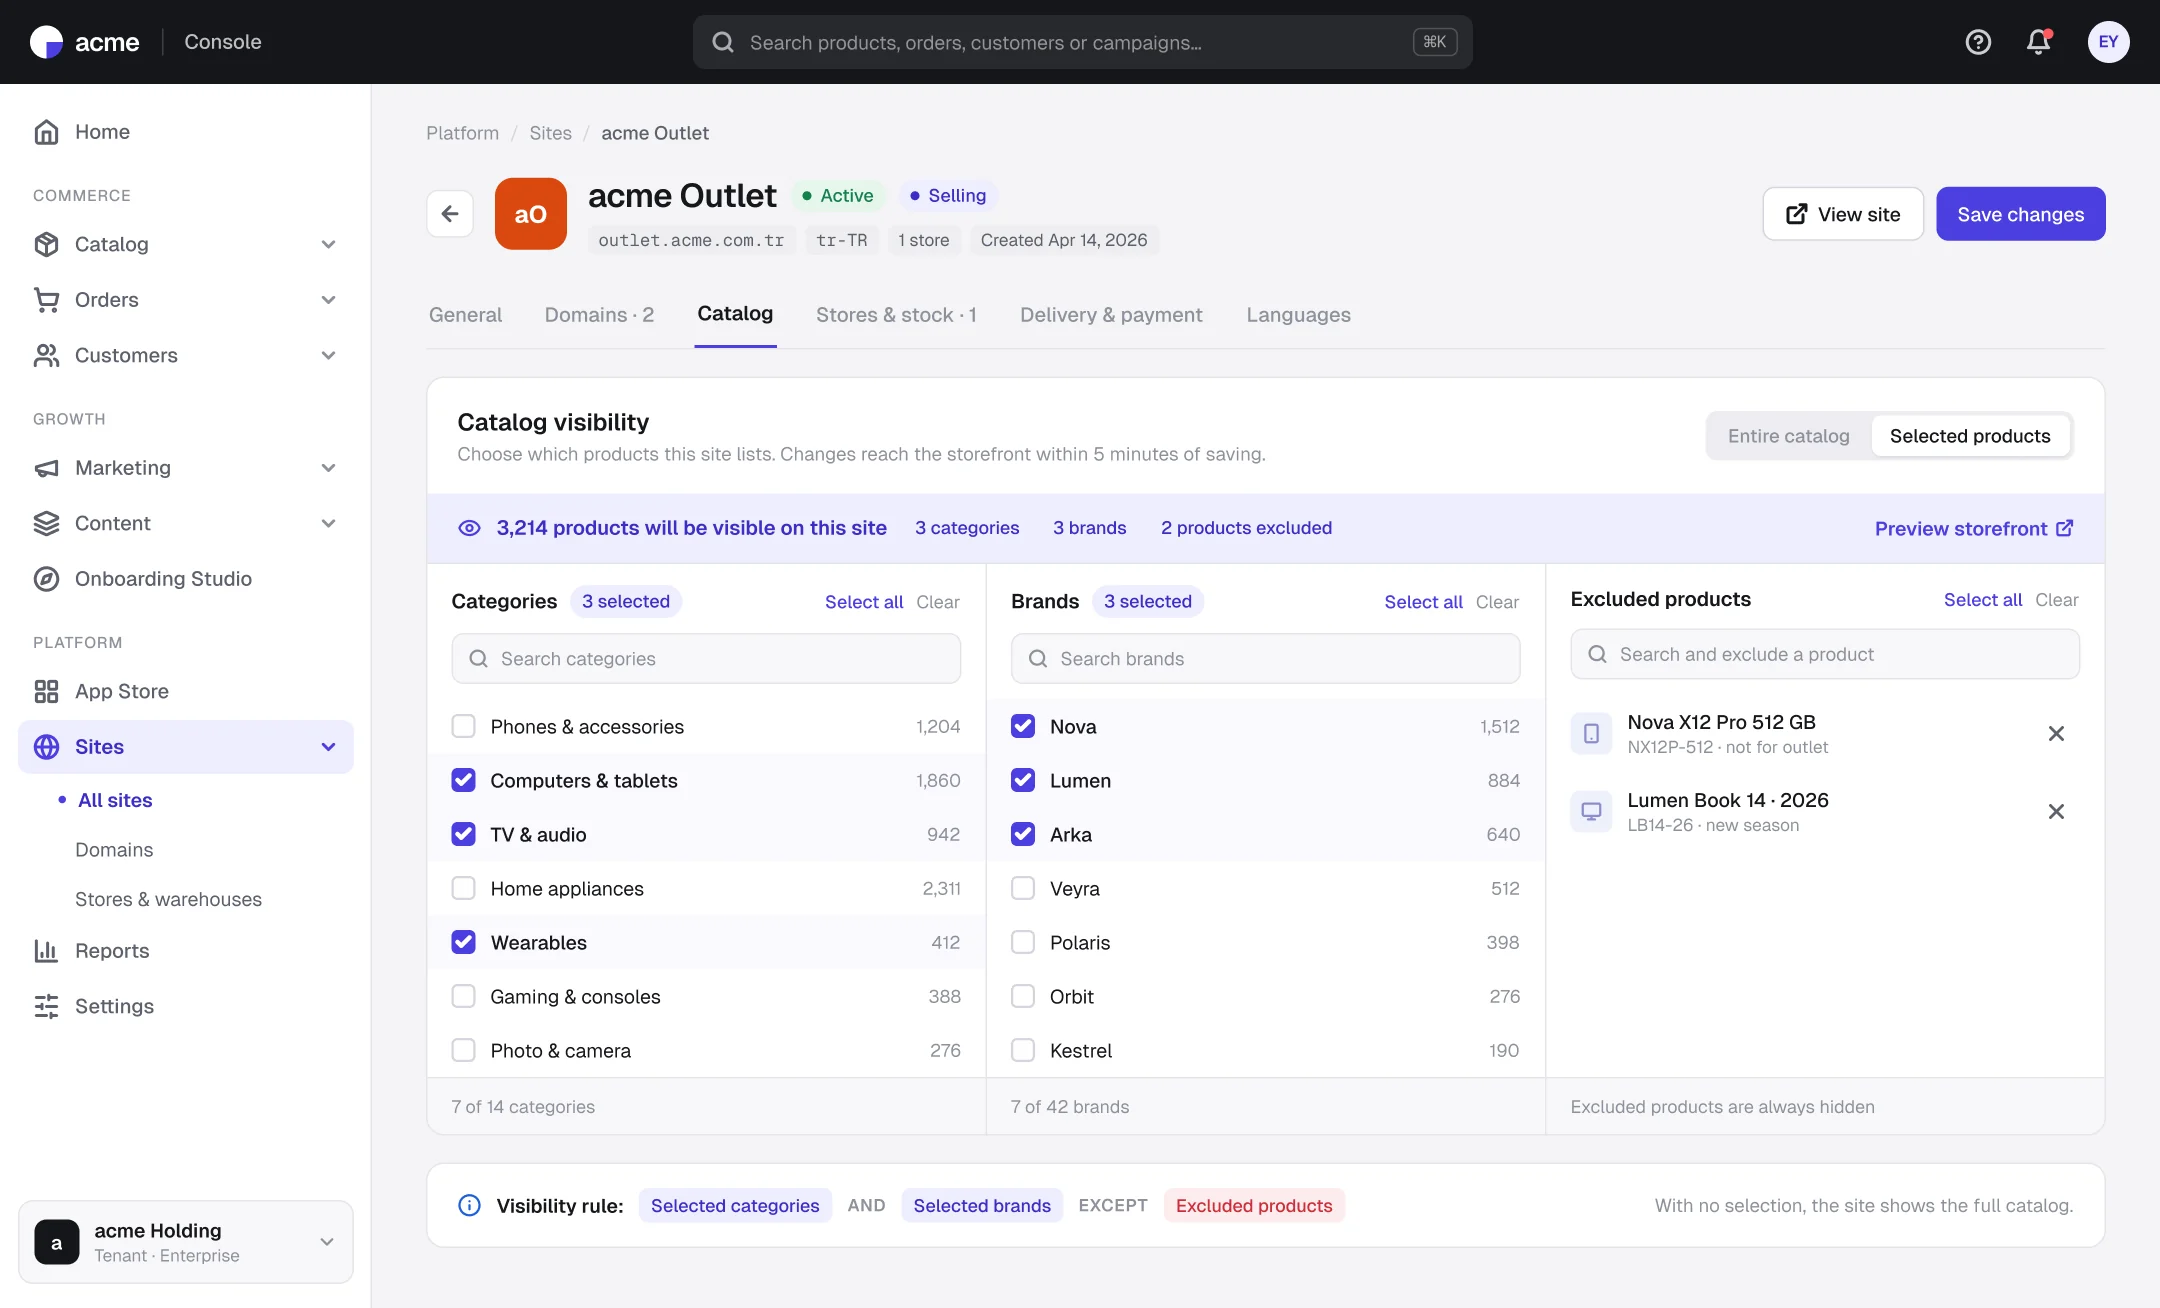Switch visibility to Entire catalog
The image size is (2160, 1308).
click(x=1788, y=436)
